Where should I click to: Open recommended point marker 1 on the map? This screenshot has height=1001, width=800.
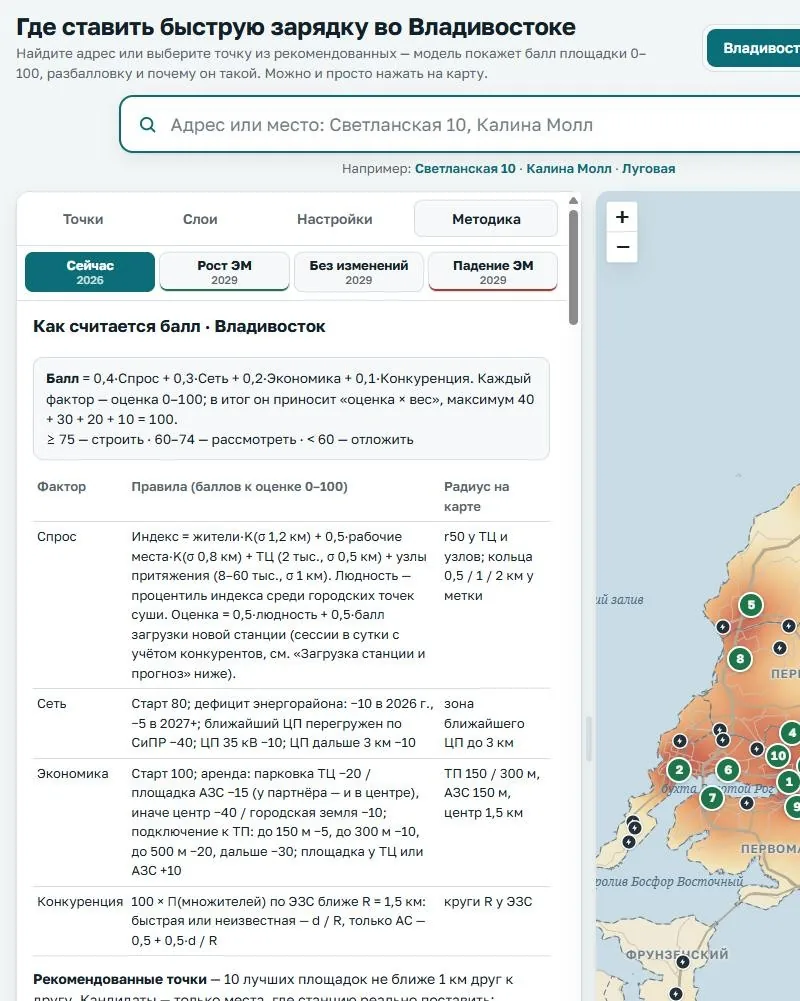pyautogui.click(x=789, y=781)
